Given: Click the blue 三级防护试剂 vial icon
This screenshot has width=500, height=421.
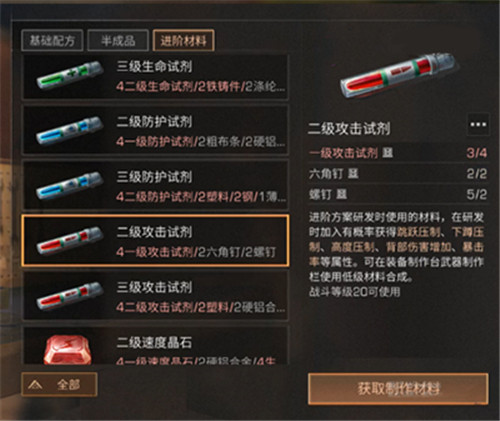Looking at the screenshot, I should 70,186.
